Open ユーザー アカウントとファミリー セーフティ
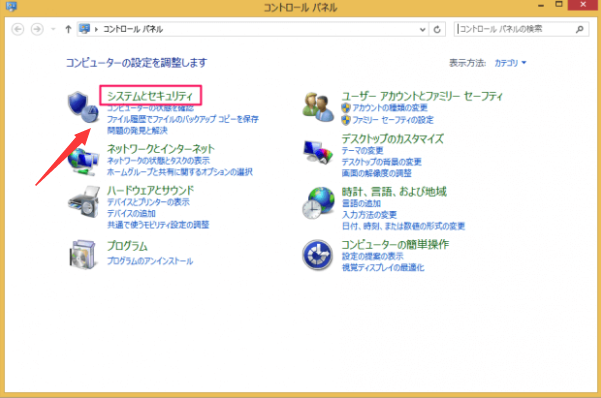This screenshot has height=398, width=601. pyautogui.click(x=422, y=96)
